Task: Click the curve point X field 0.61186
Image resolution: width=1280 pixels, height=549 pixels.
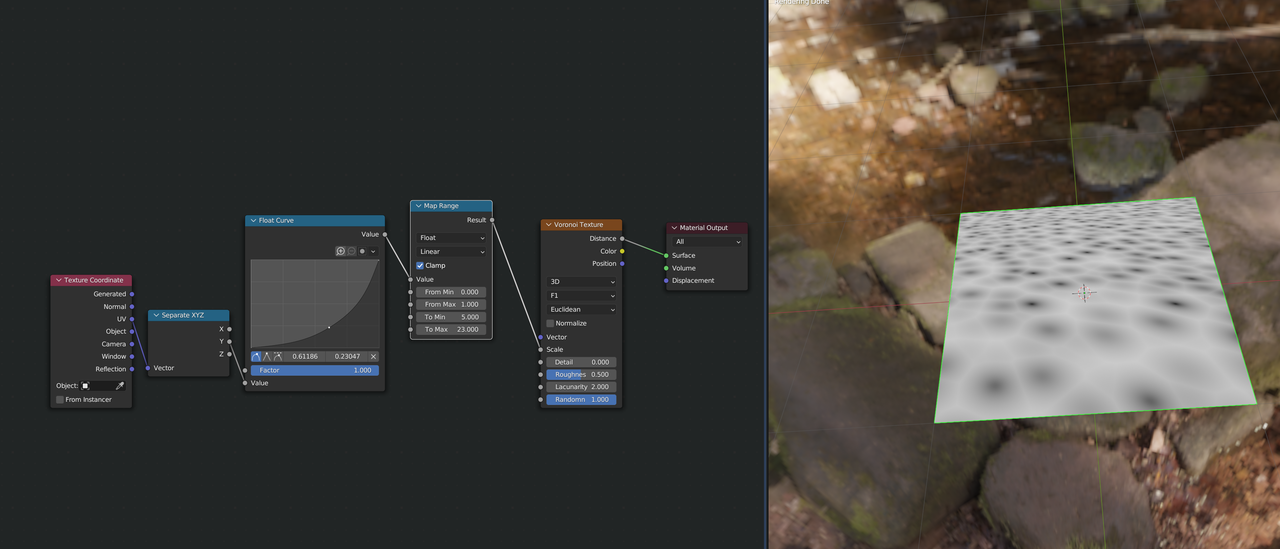Action: pyautogui.click(x=304, y=356)
